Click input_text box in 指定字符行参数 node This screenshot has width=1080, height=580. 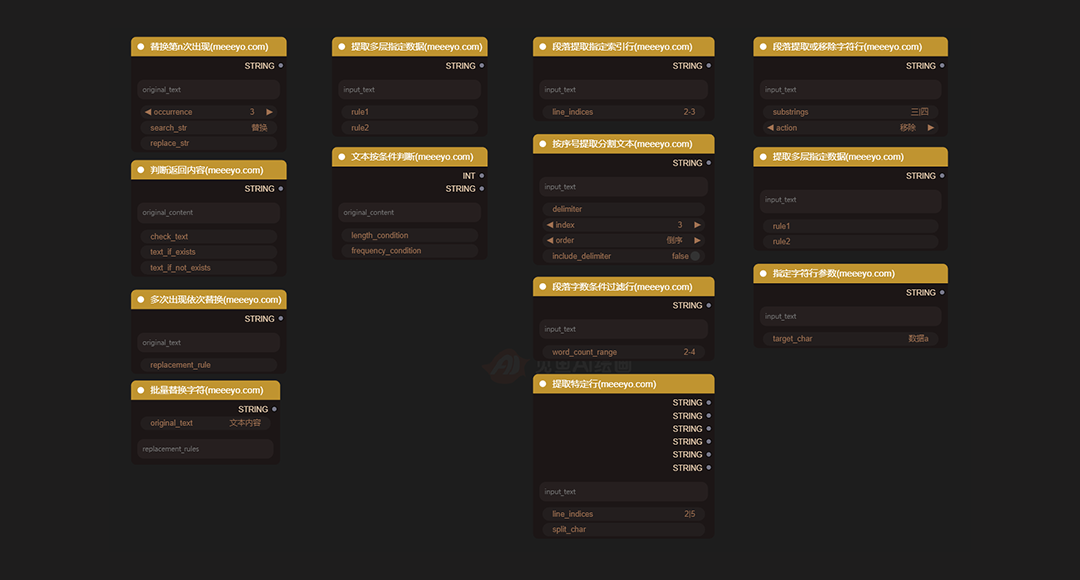[x=851, y=316]
